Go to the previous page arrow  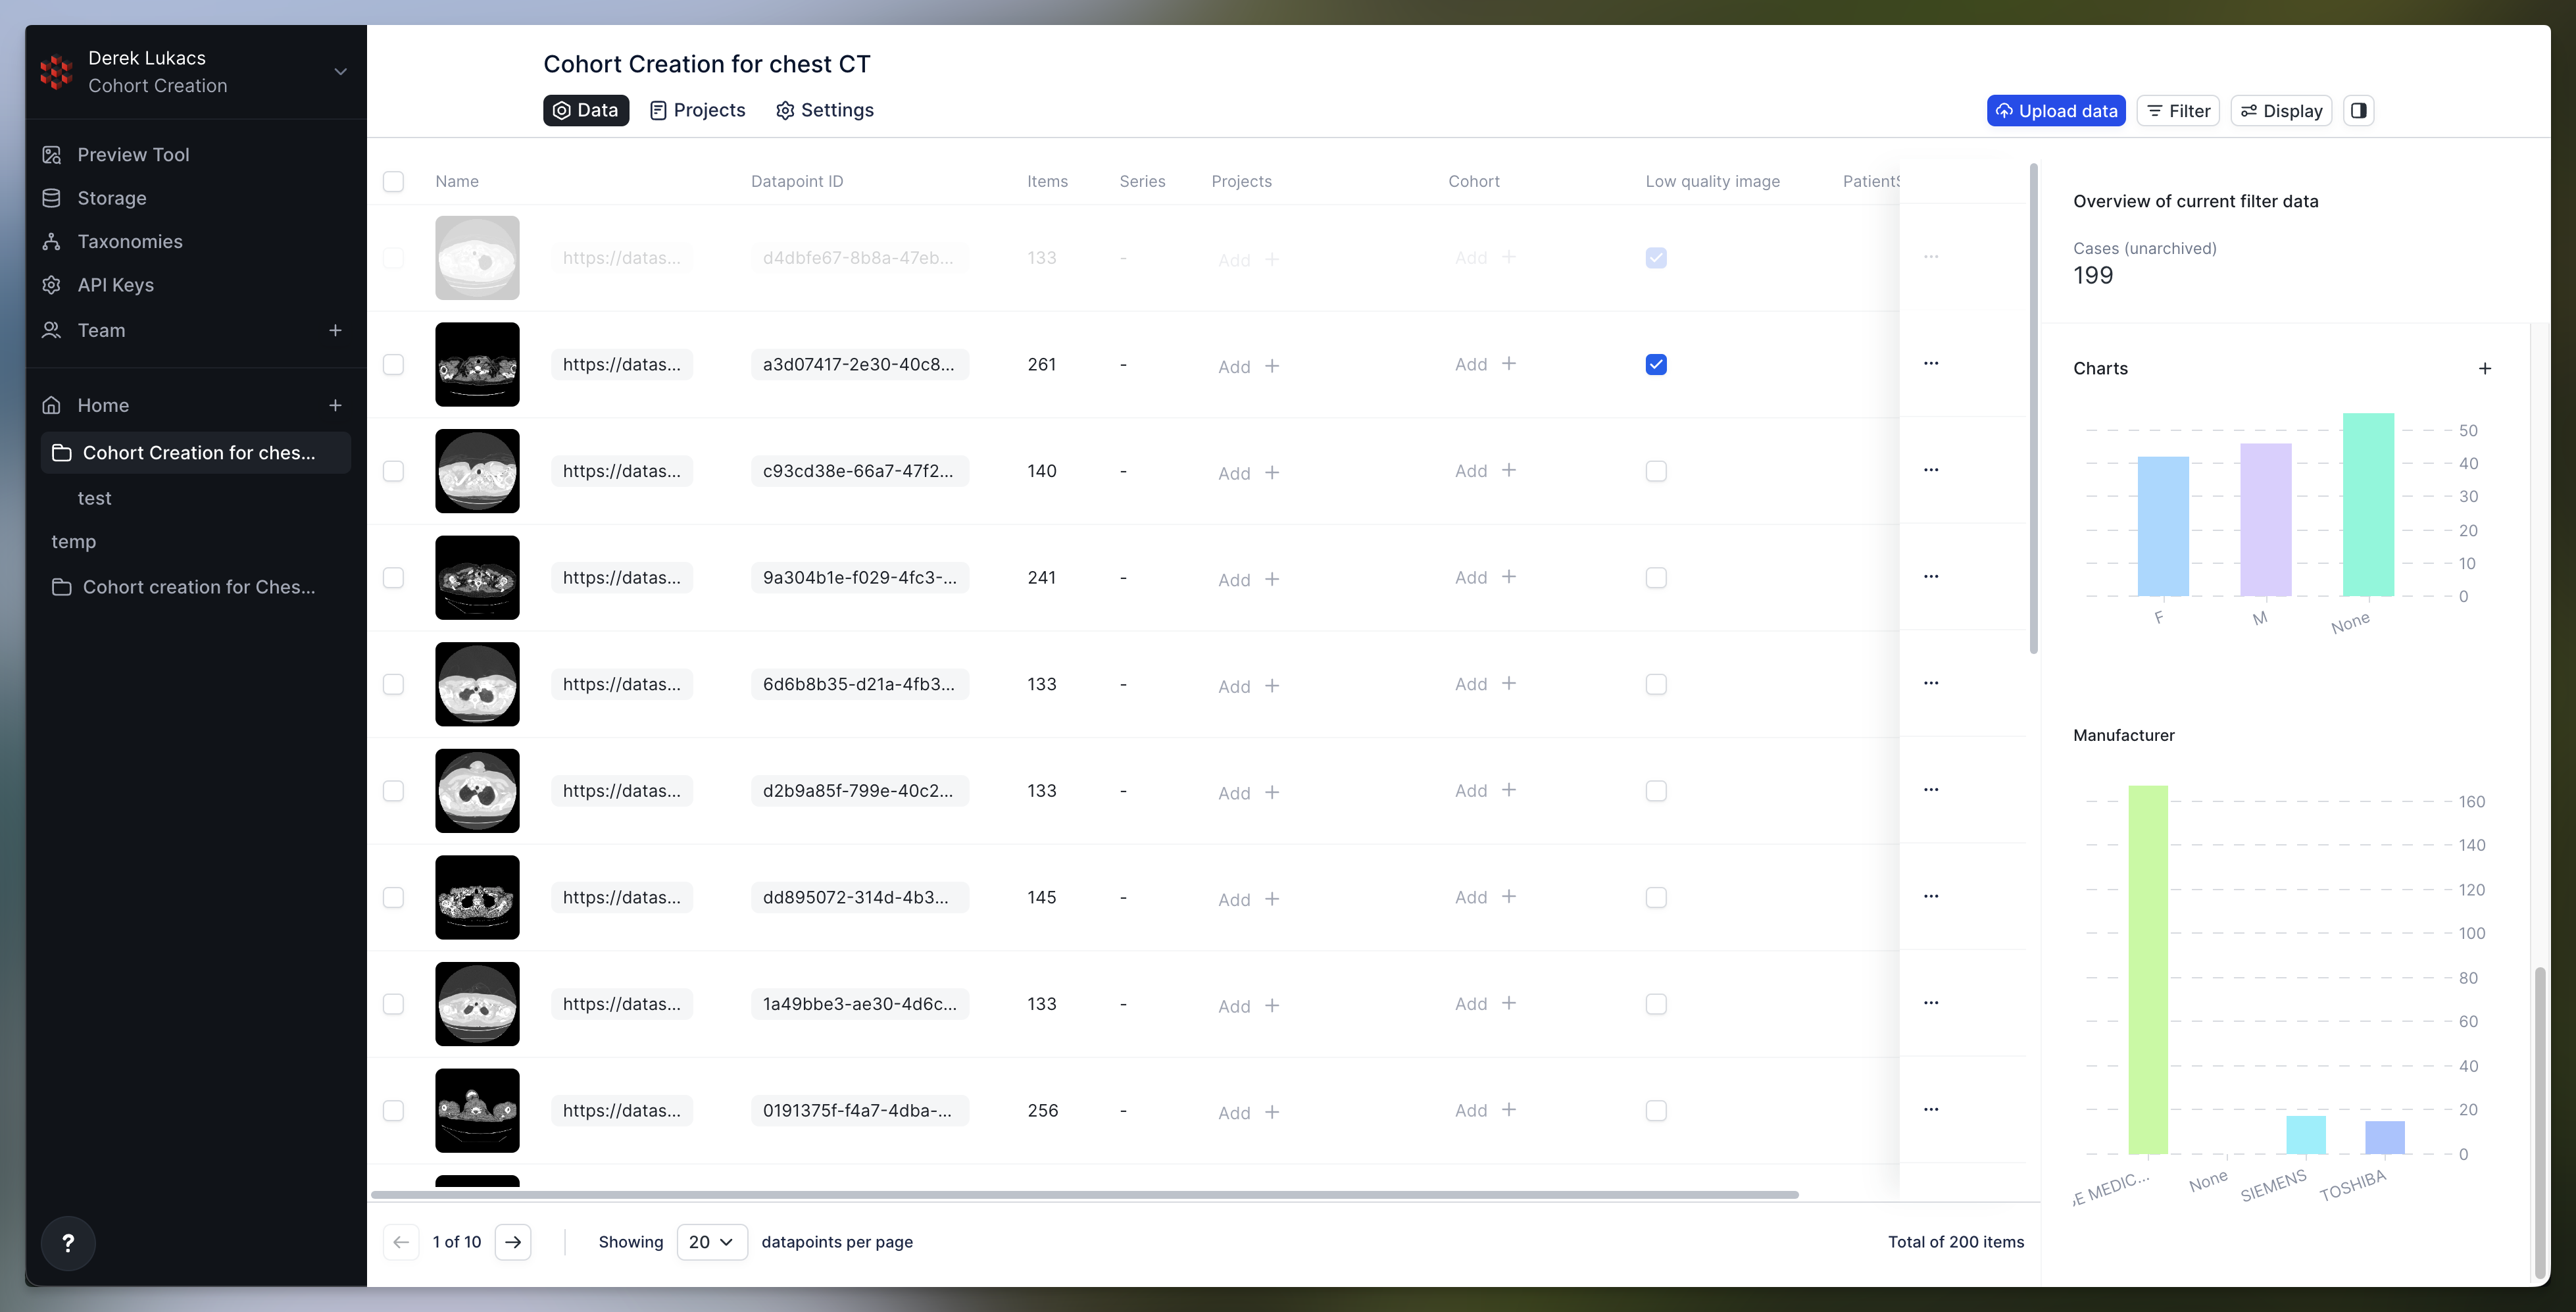click(401, 1242)
